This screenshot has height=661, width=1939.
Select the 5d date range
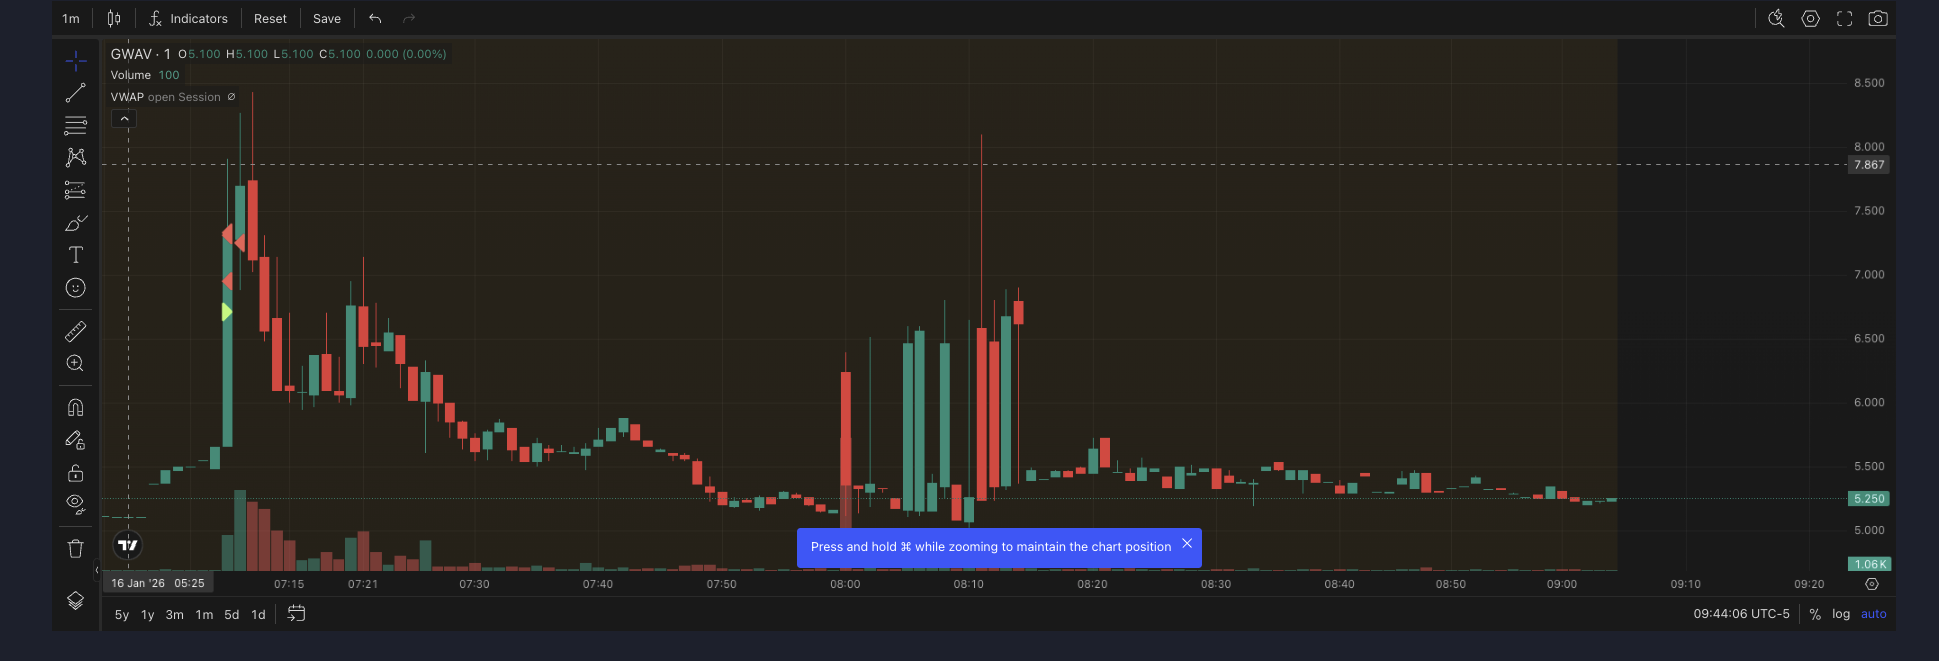click(x=231, y=615)
